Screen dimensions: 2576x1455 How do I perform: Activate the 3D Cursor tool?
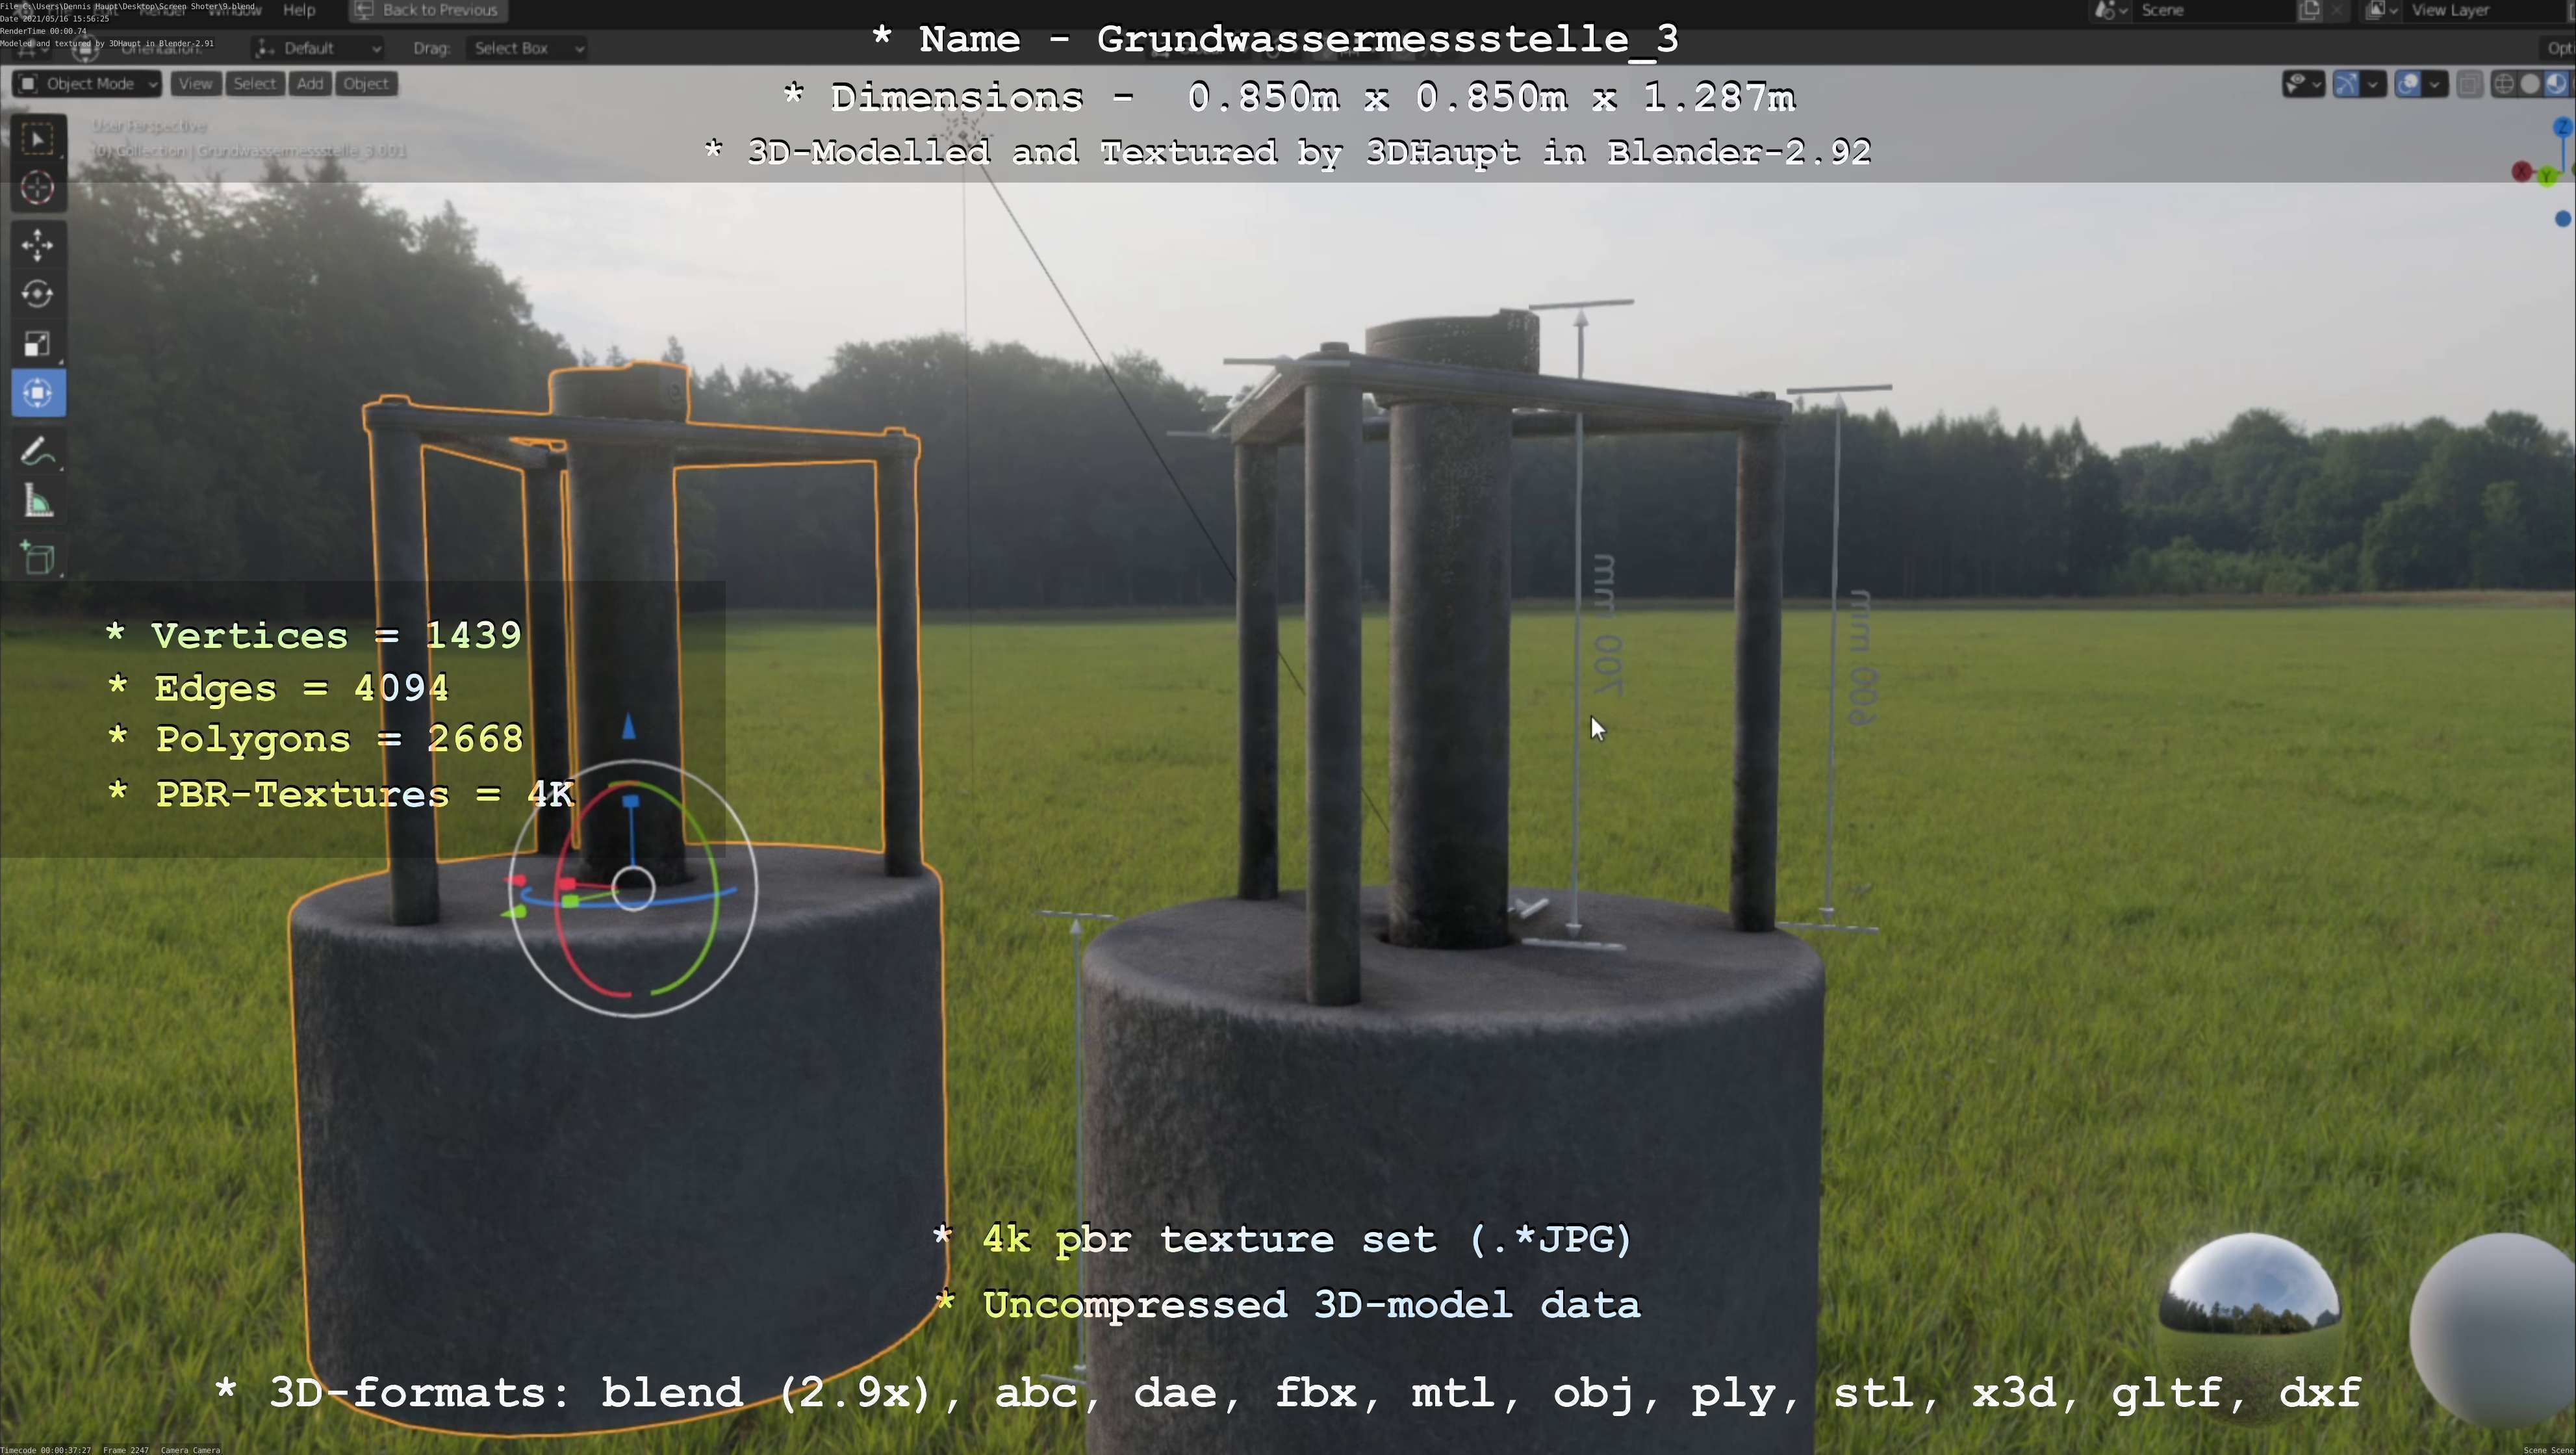click(38, 188)
